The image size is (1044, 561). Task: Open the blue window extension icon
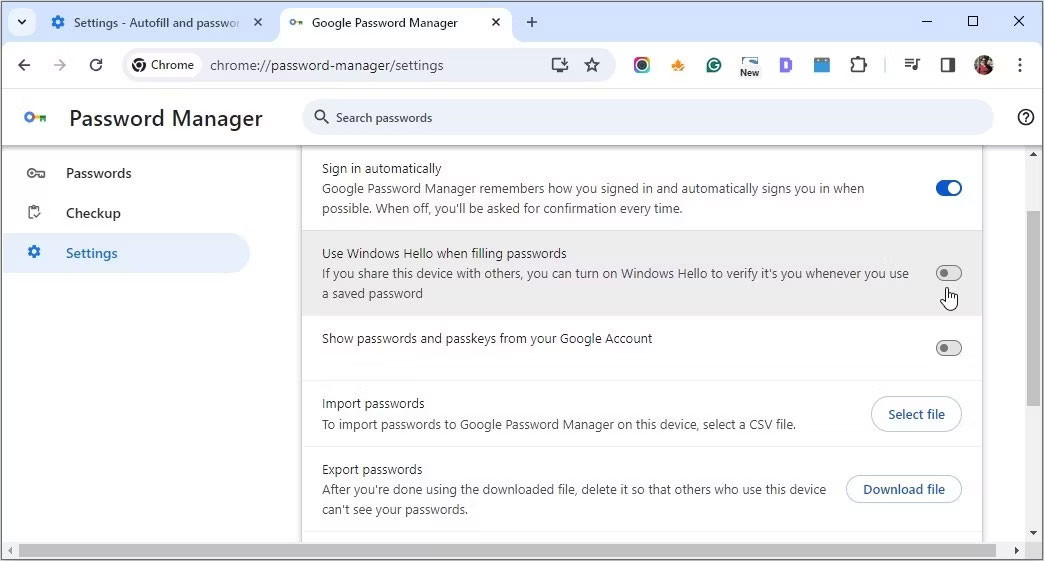822,65
